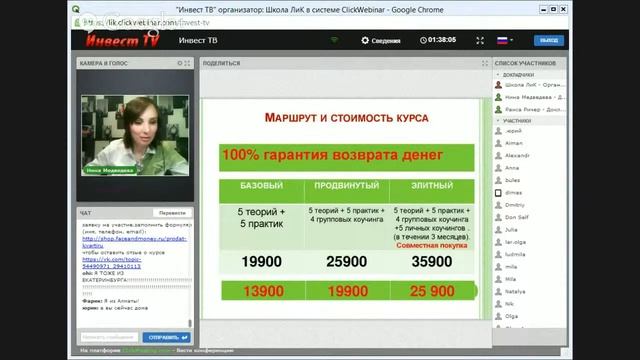
Task: Click the avatar icon next to Dmitriy
Action: pos(498,205)
